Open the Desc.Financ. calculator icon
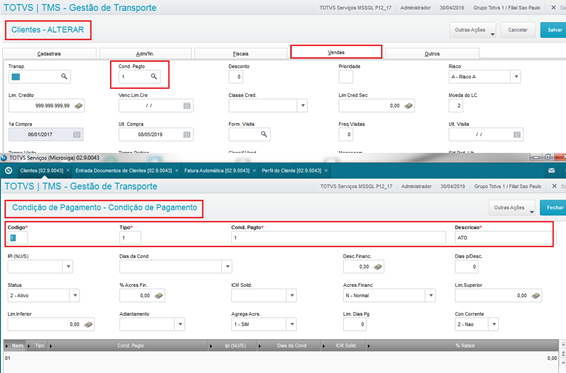The width and height of the screenshot is (566, 373). (378, 267)
